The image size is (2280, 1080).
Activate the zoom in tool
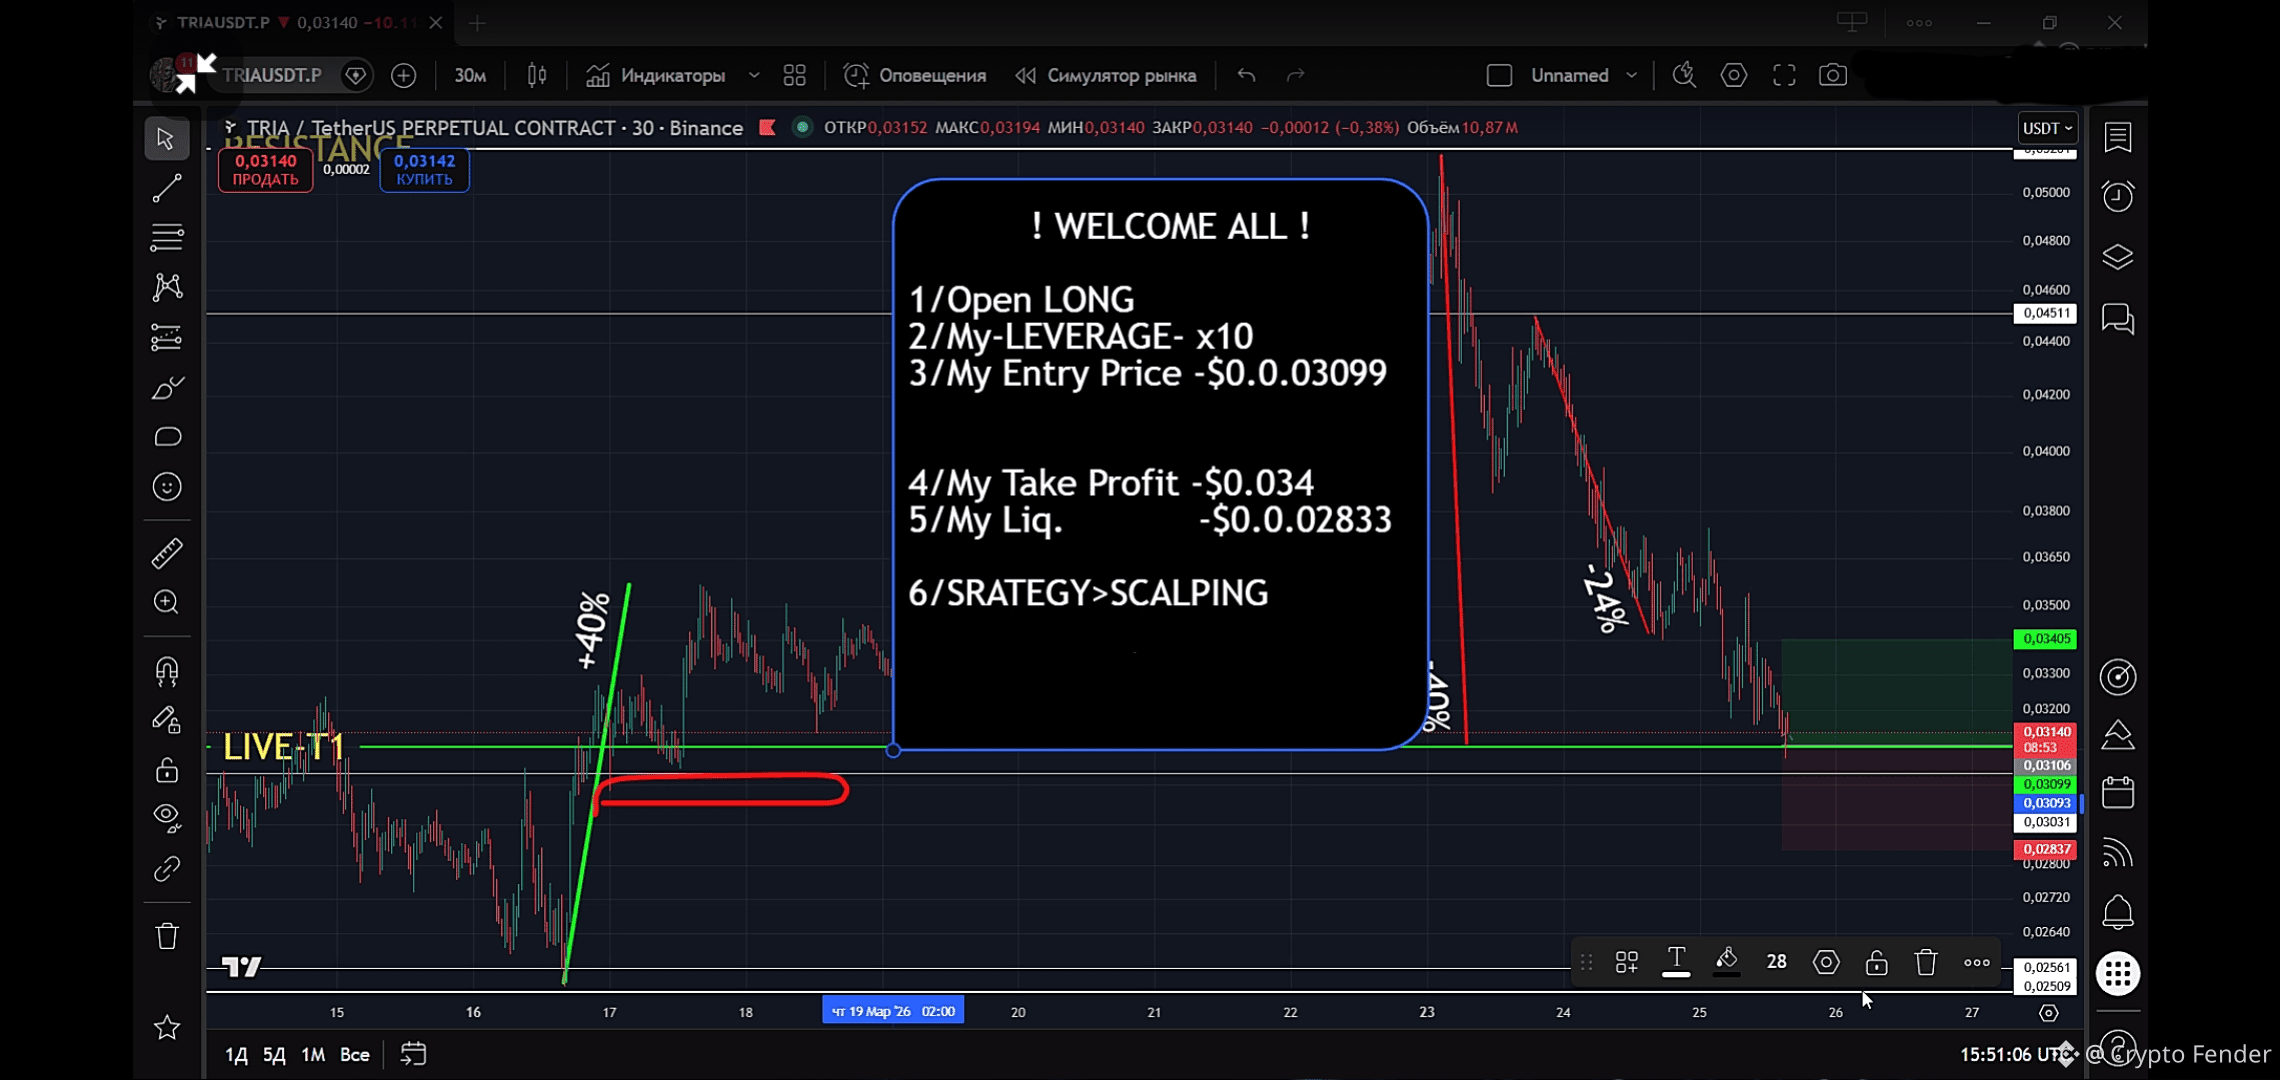pos(166,602)
